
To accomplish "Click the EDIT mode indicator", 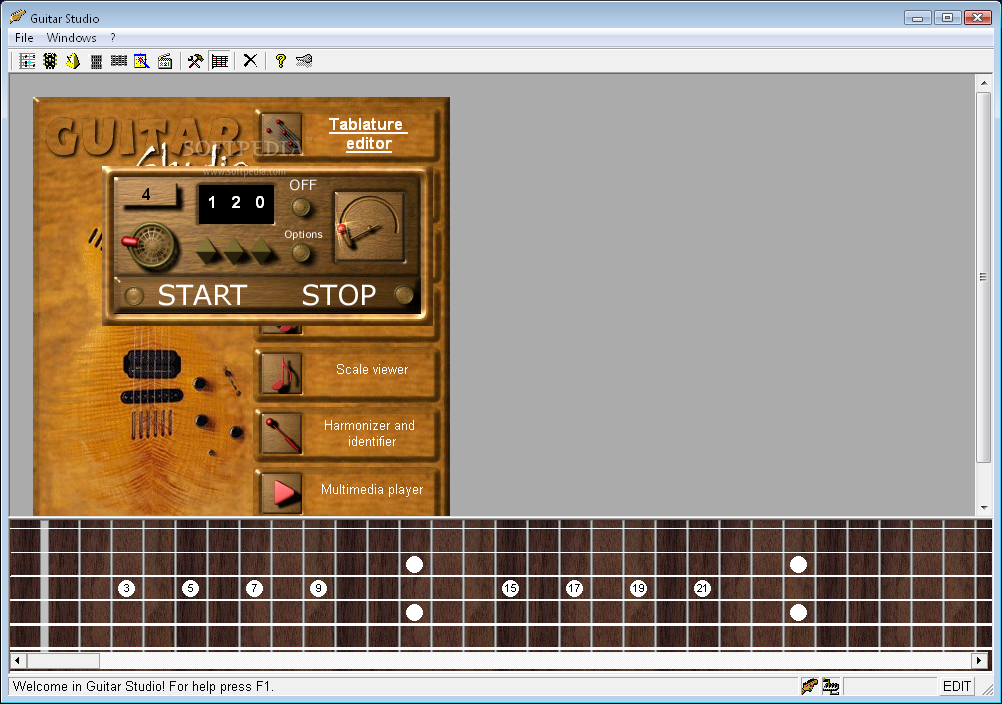I will pyautogui.click(x=957, y=687).
